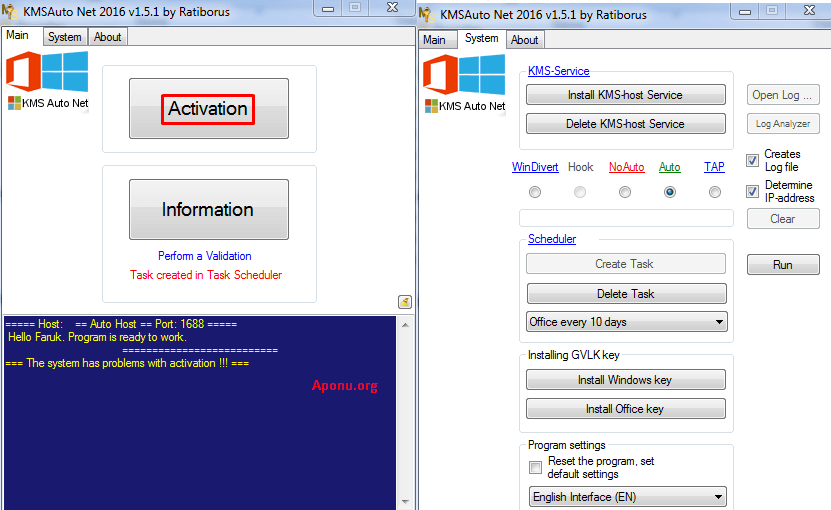Open the Scheduler link
The width and height of the screenshot is (831, 510).
[x=552, y=239]
